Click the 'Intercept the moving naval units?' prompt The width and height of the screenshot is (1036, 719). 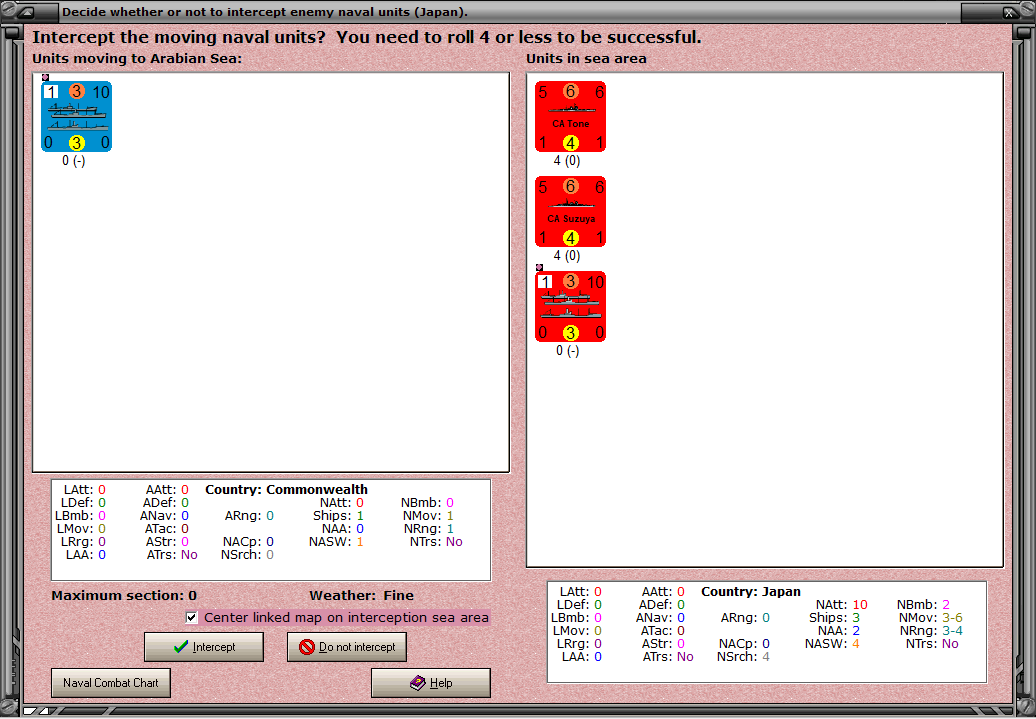(x=181, y=37)
